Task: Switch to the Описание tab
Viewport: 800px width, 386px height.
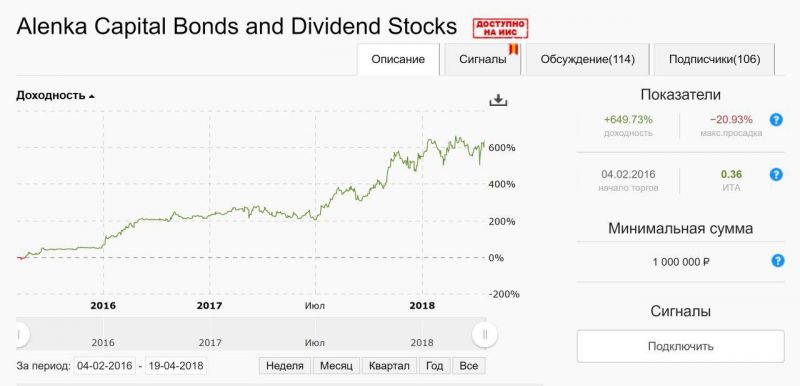Action: (398, 60)
